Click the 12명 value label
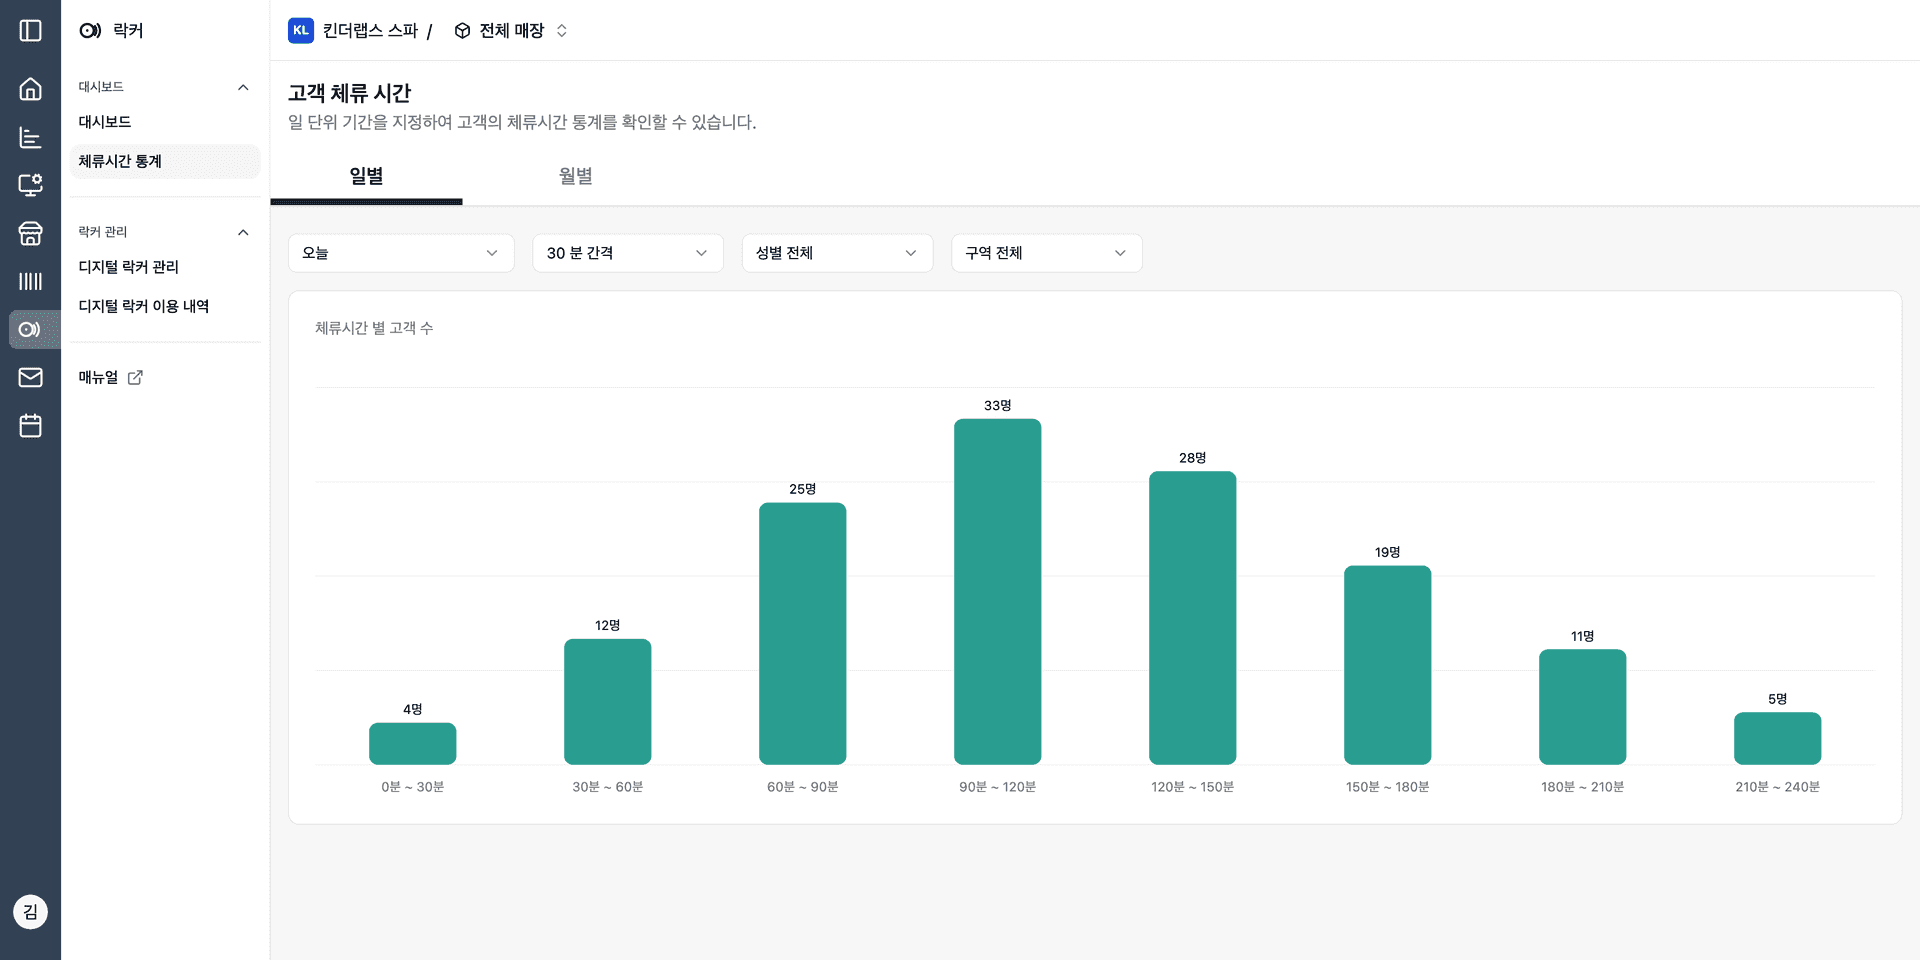The height and width of the screenshot is (960, 1920). 607,625
